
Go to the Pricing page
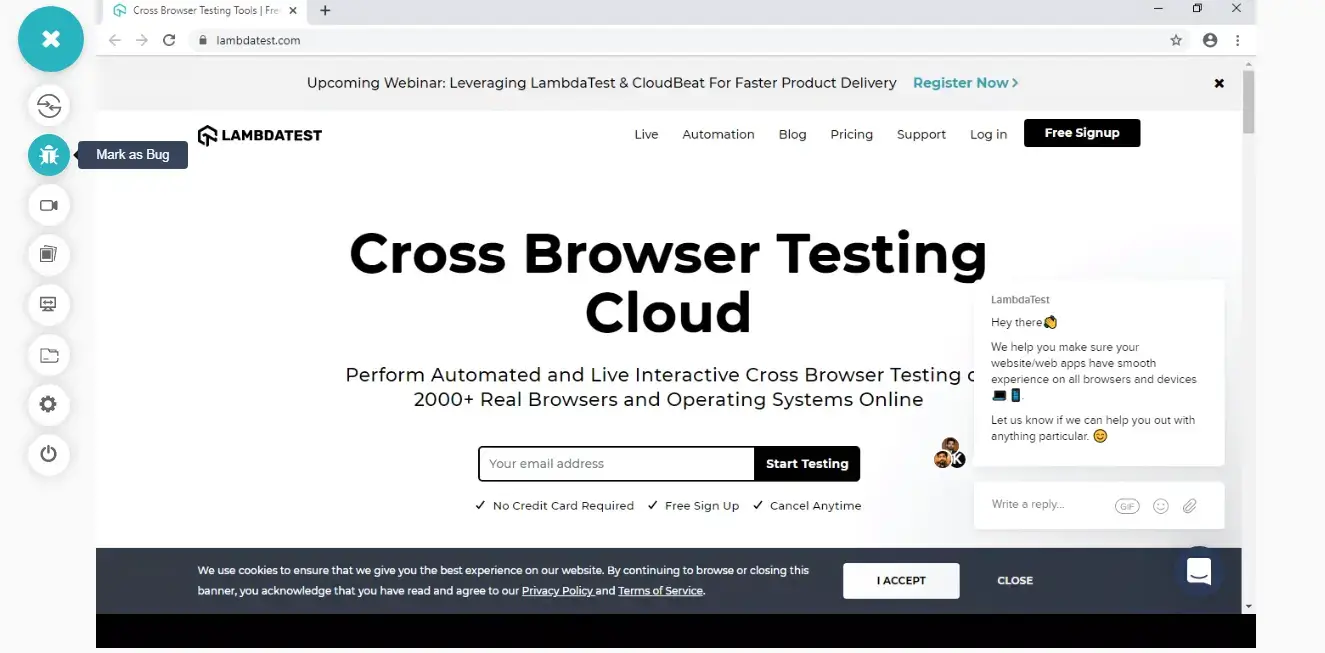click(851, 134)
